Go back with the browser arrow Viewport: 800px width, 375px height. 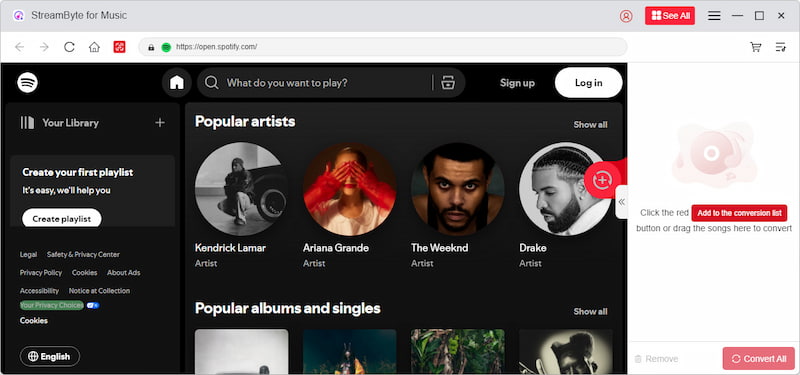click(x=19, y=47)
